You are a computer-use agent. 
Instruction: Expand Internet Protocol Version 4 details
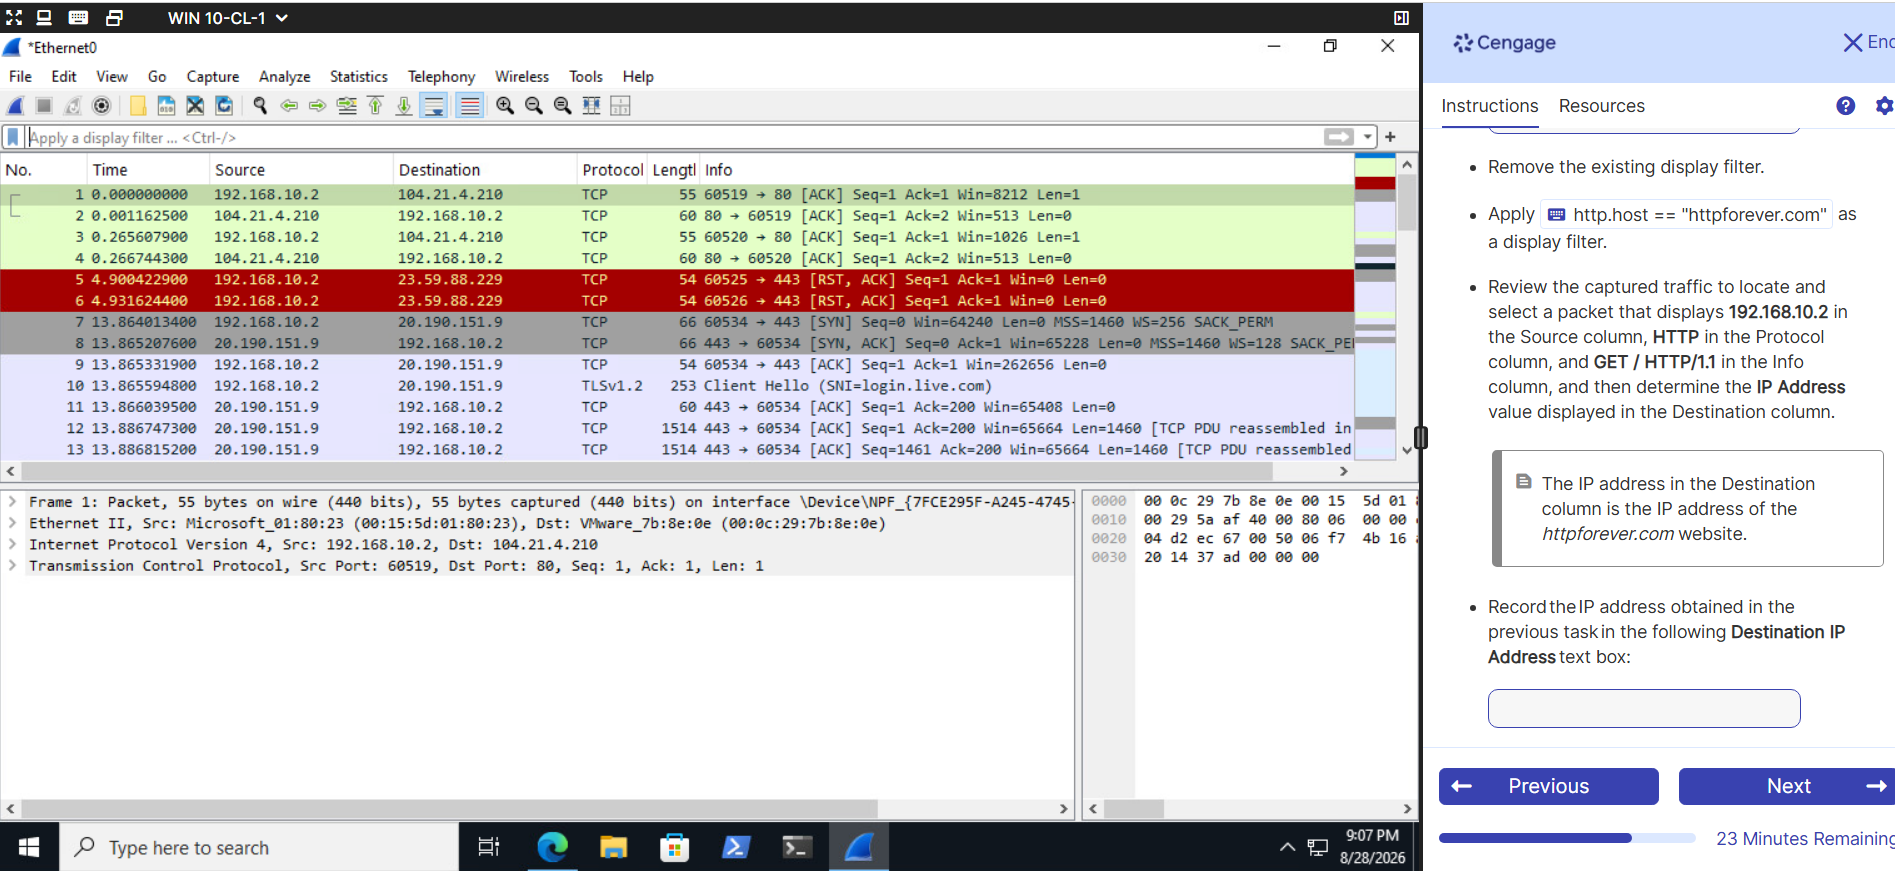tap(12, 544)
